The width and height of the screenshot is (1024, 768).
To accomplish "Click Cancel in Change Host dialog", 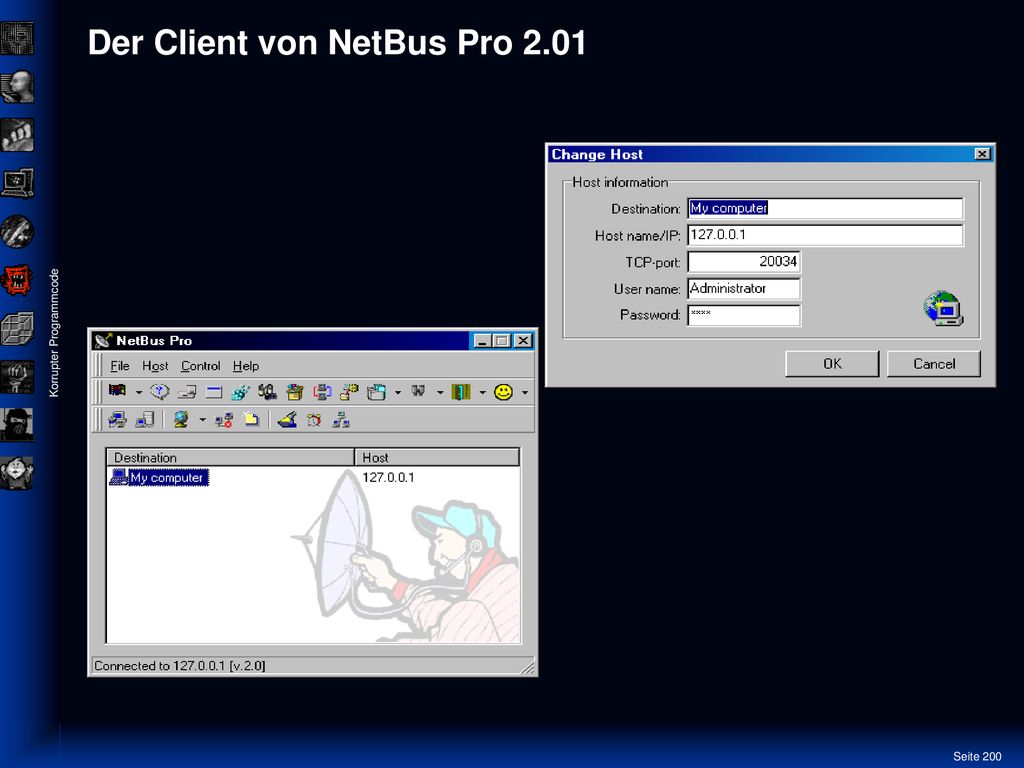I will coord(934,364).
